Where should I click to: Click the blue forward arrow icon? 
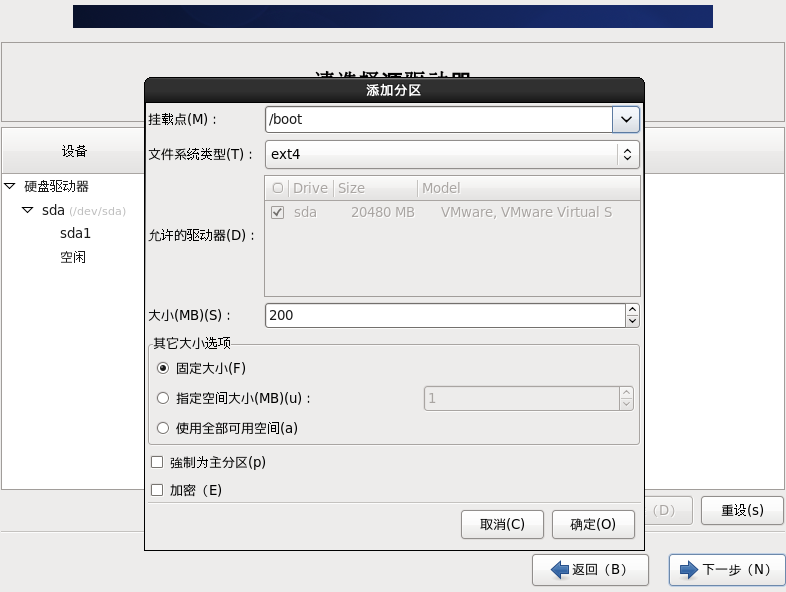tap(689, 570)
